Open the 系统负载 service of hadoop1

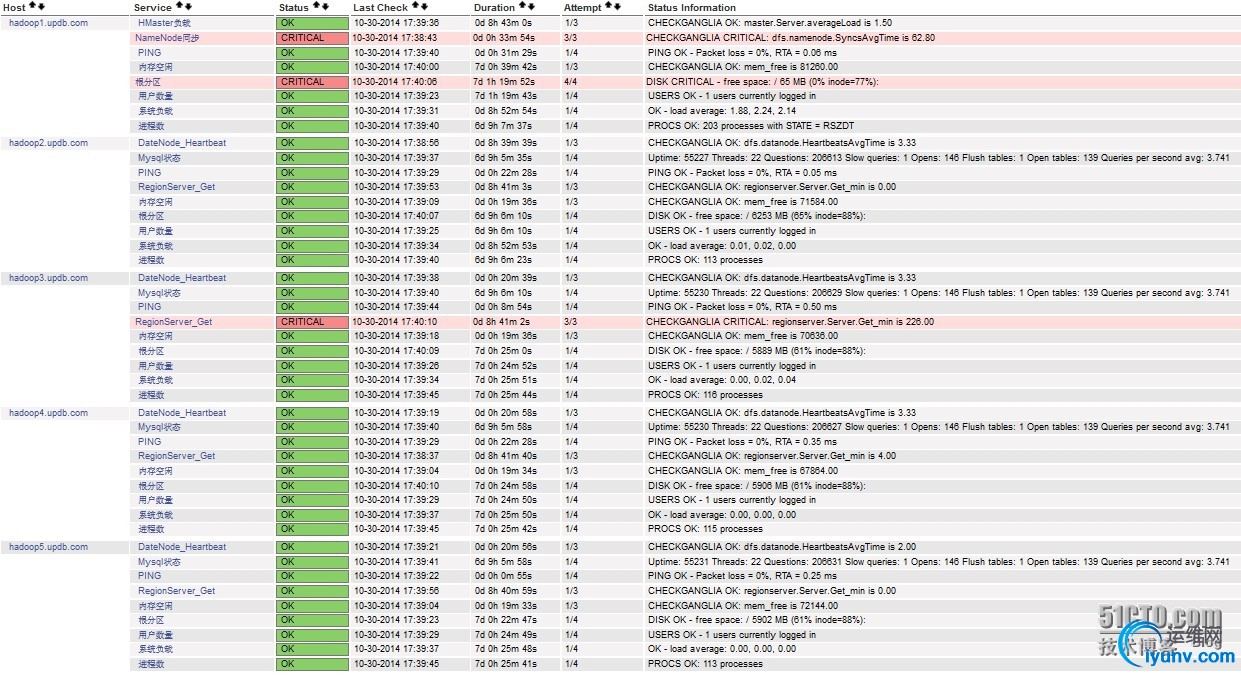[155, 111]
